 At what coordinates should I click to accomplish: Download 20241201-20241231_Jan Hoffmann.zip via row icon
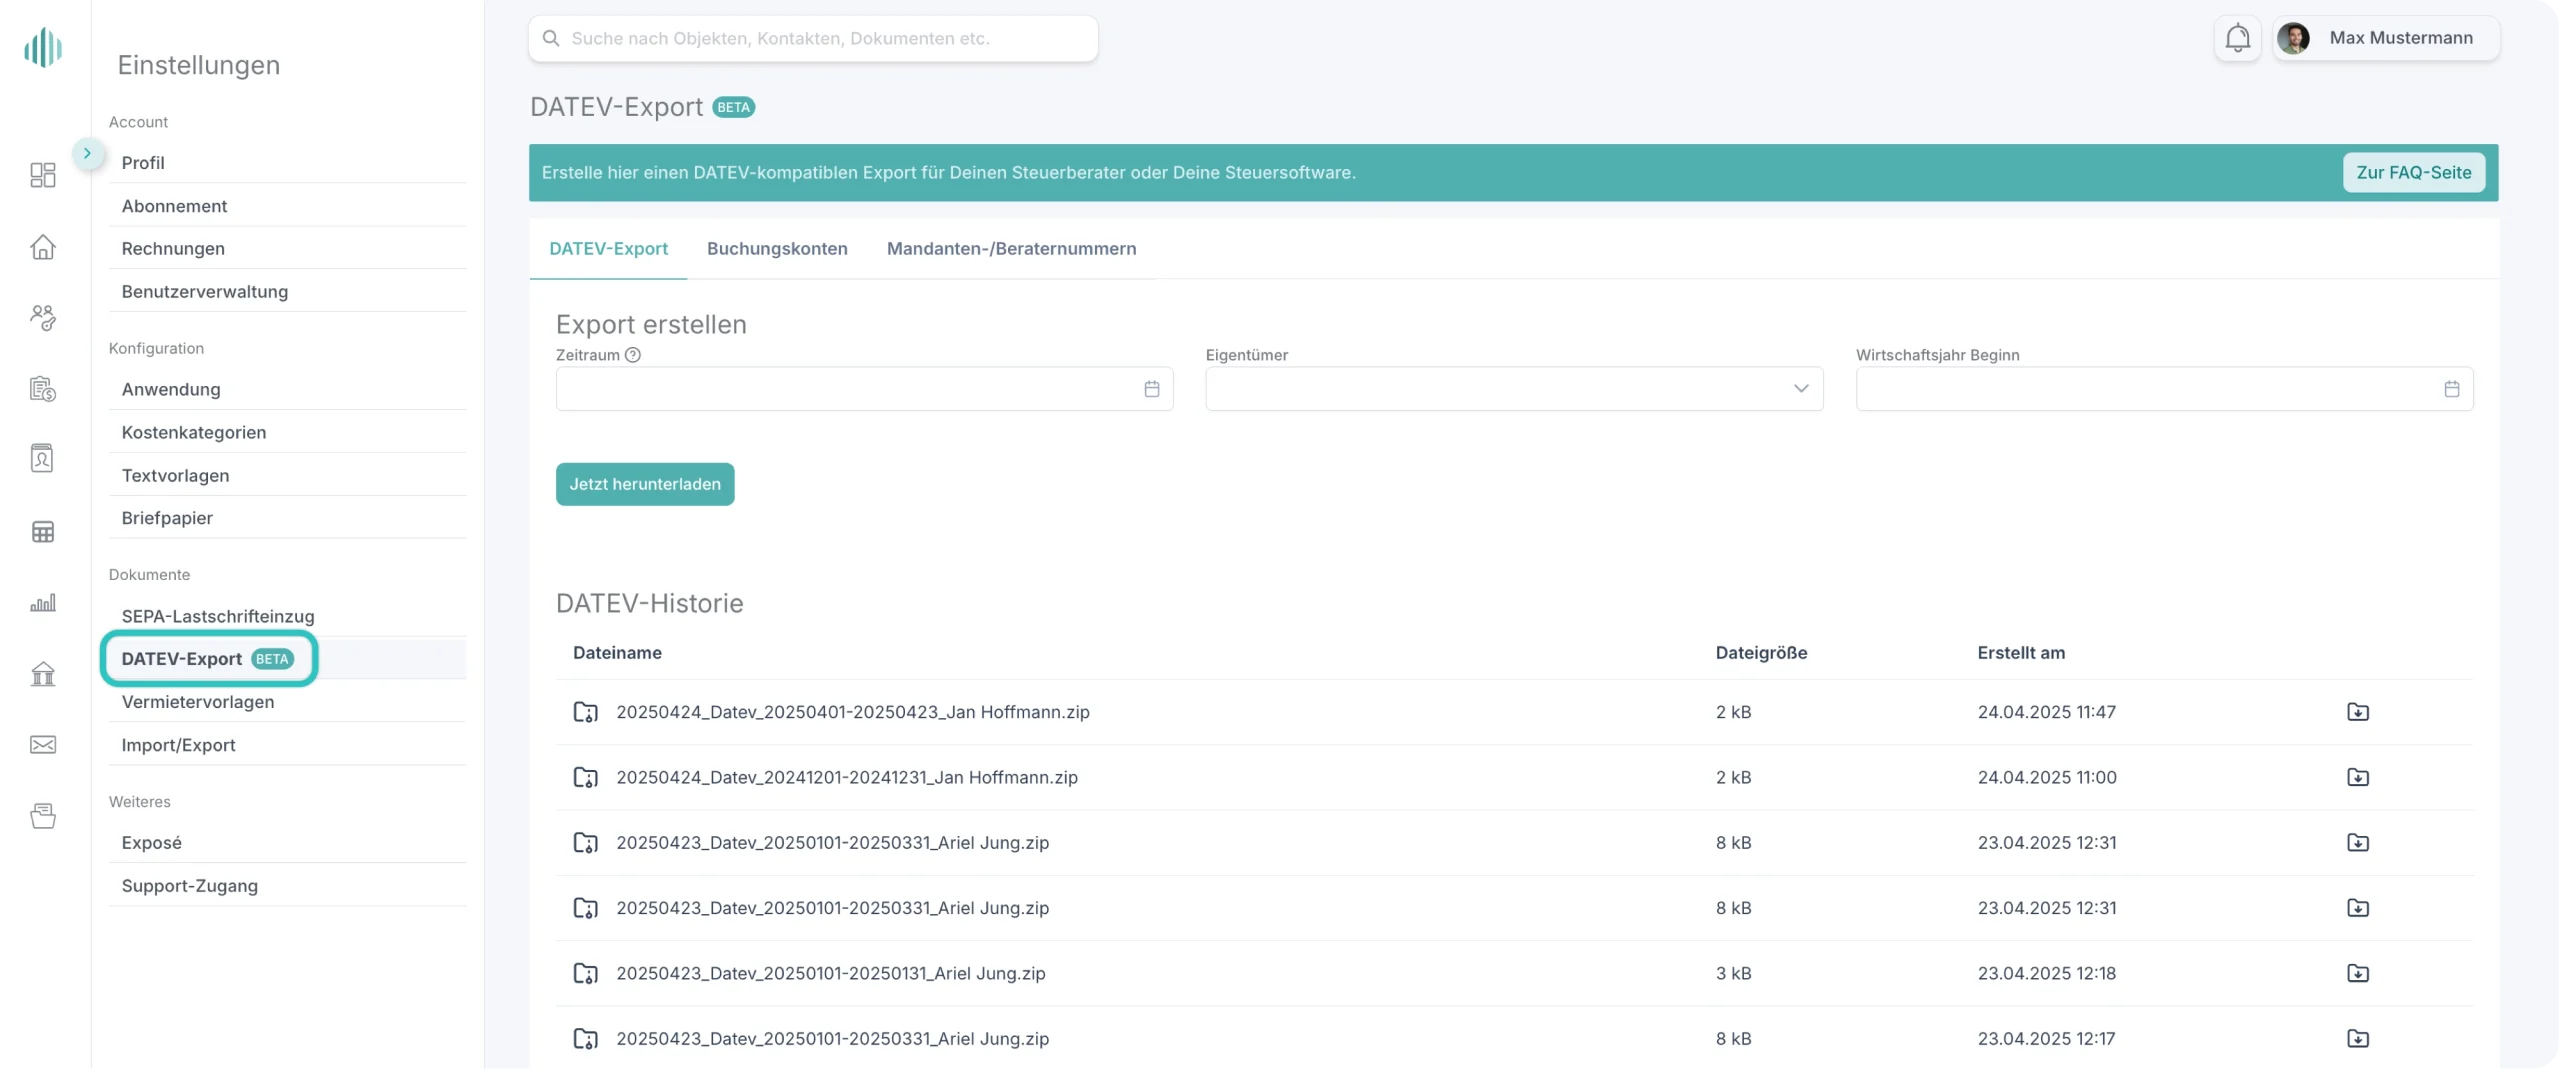click(x=2358, y=777)
